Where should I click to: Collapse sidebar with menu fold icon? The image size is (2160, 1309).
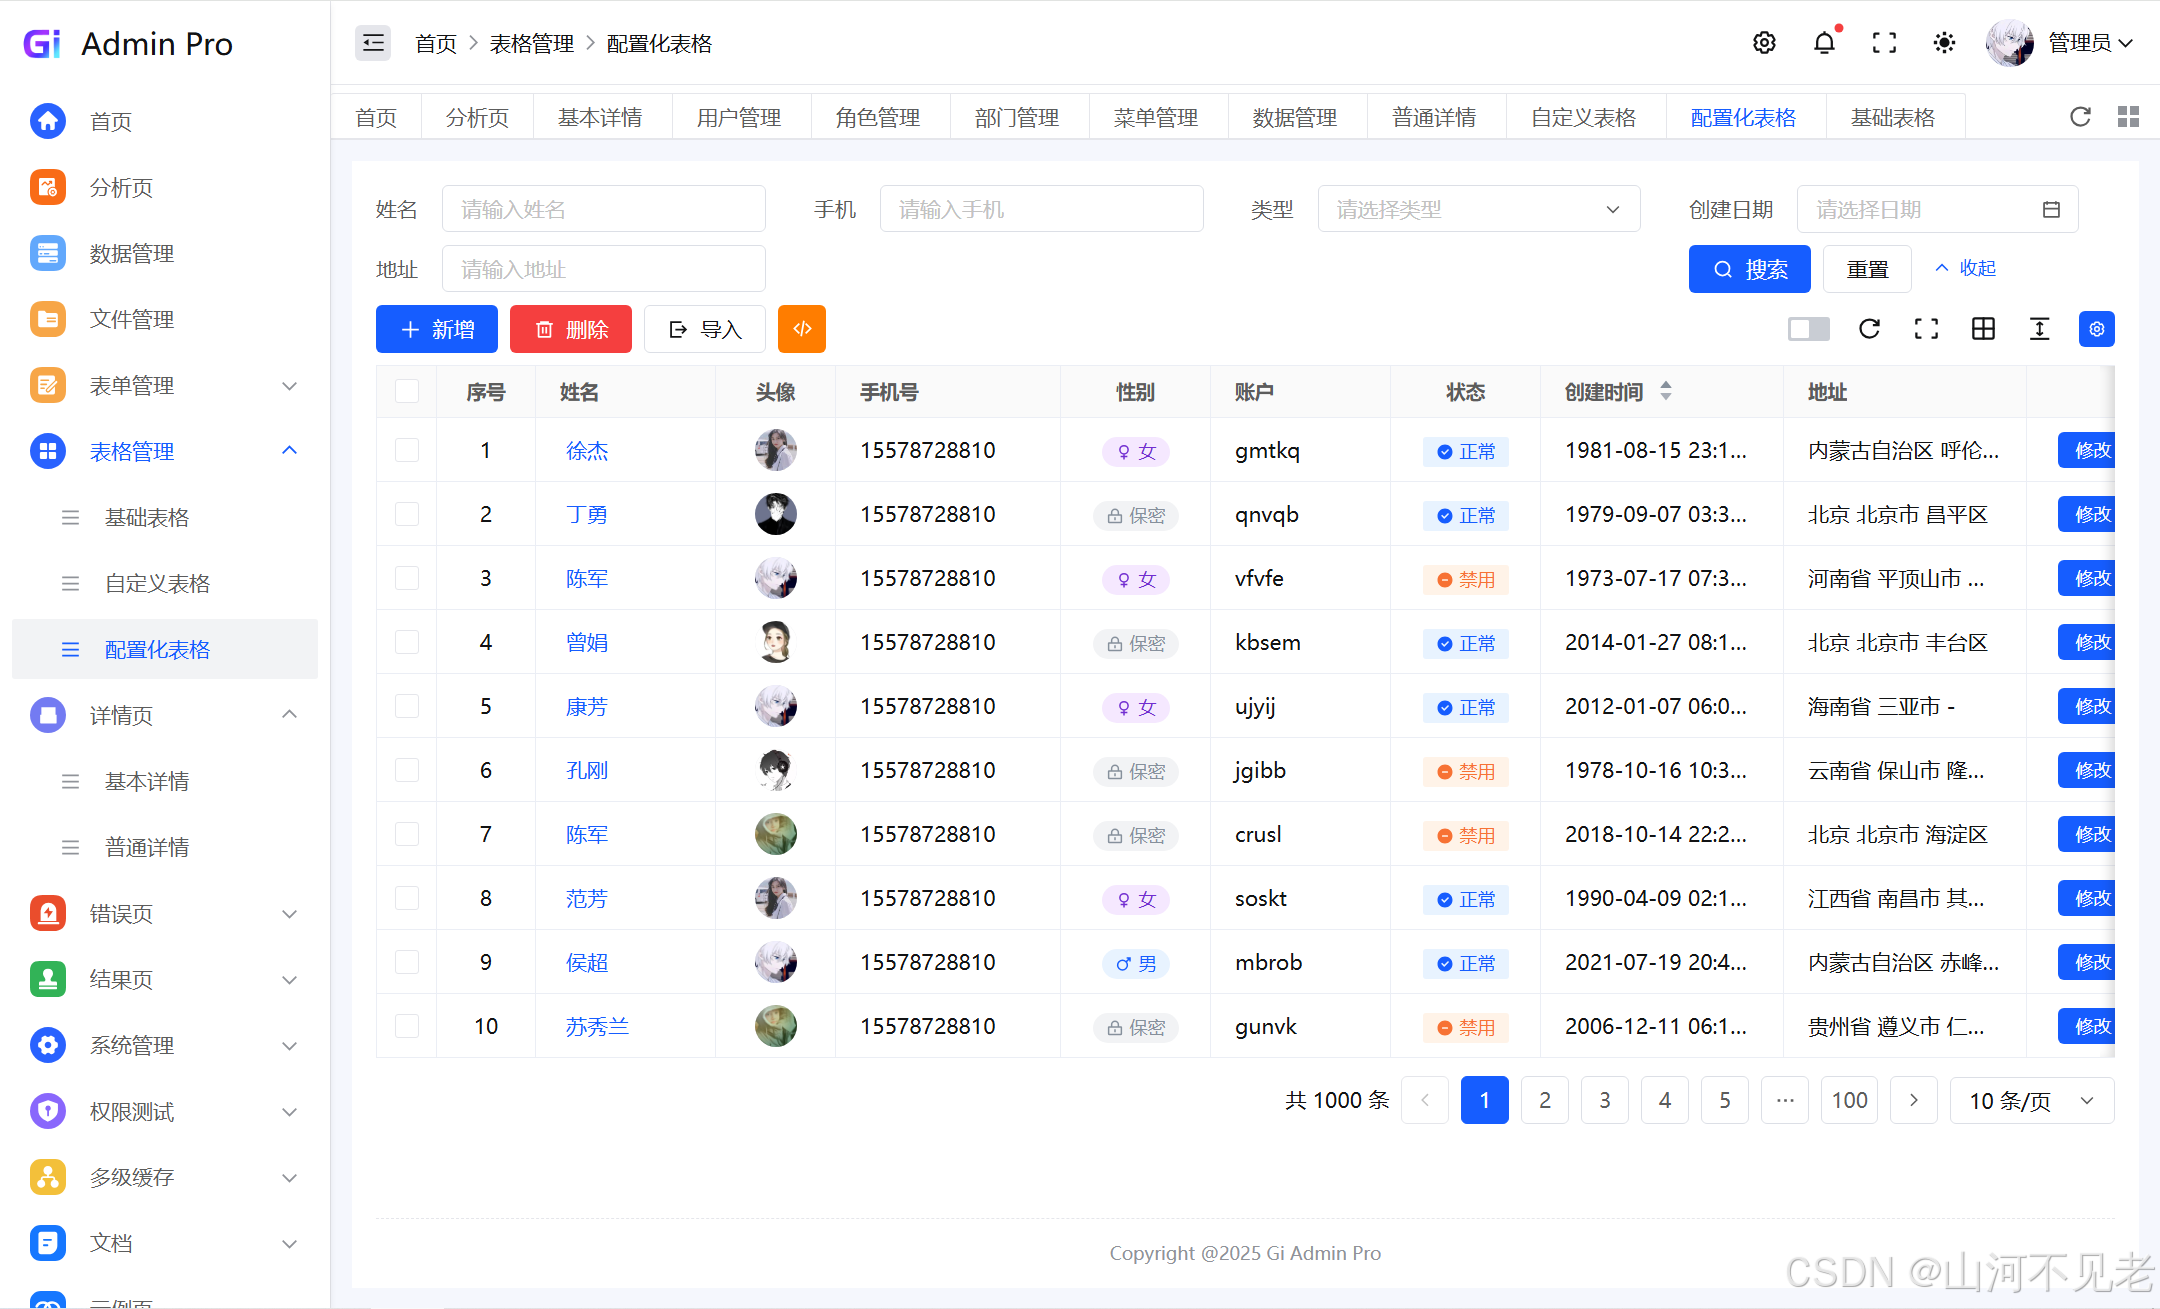(373, 43)
